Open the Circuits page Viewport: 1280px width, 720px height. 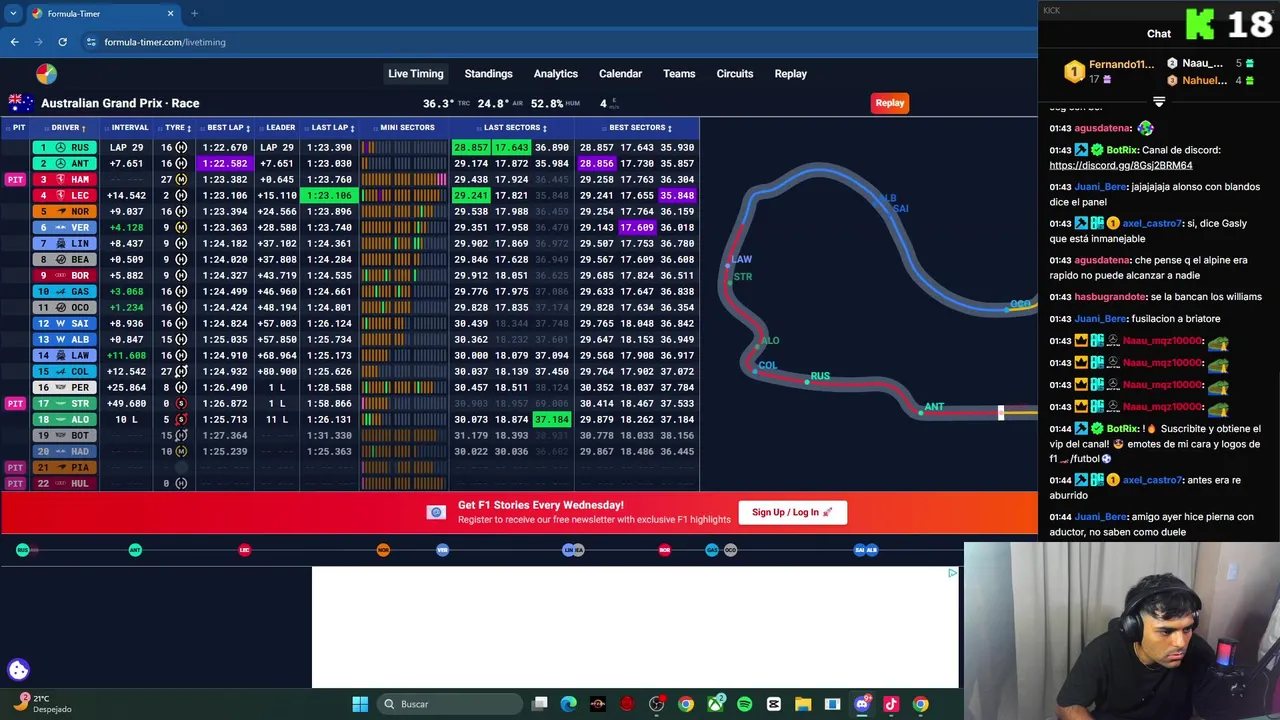click(x=734, y=74)
